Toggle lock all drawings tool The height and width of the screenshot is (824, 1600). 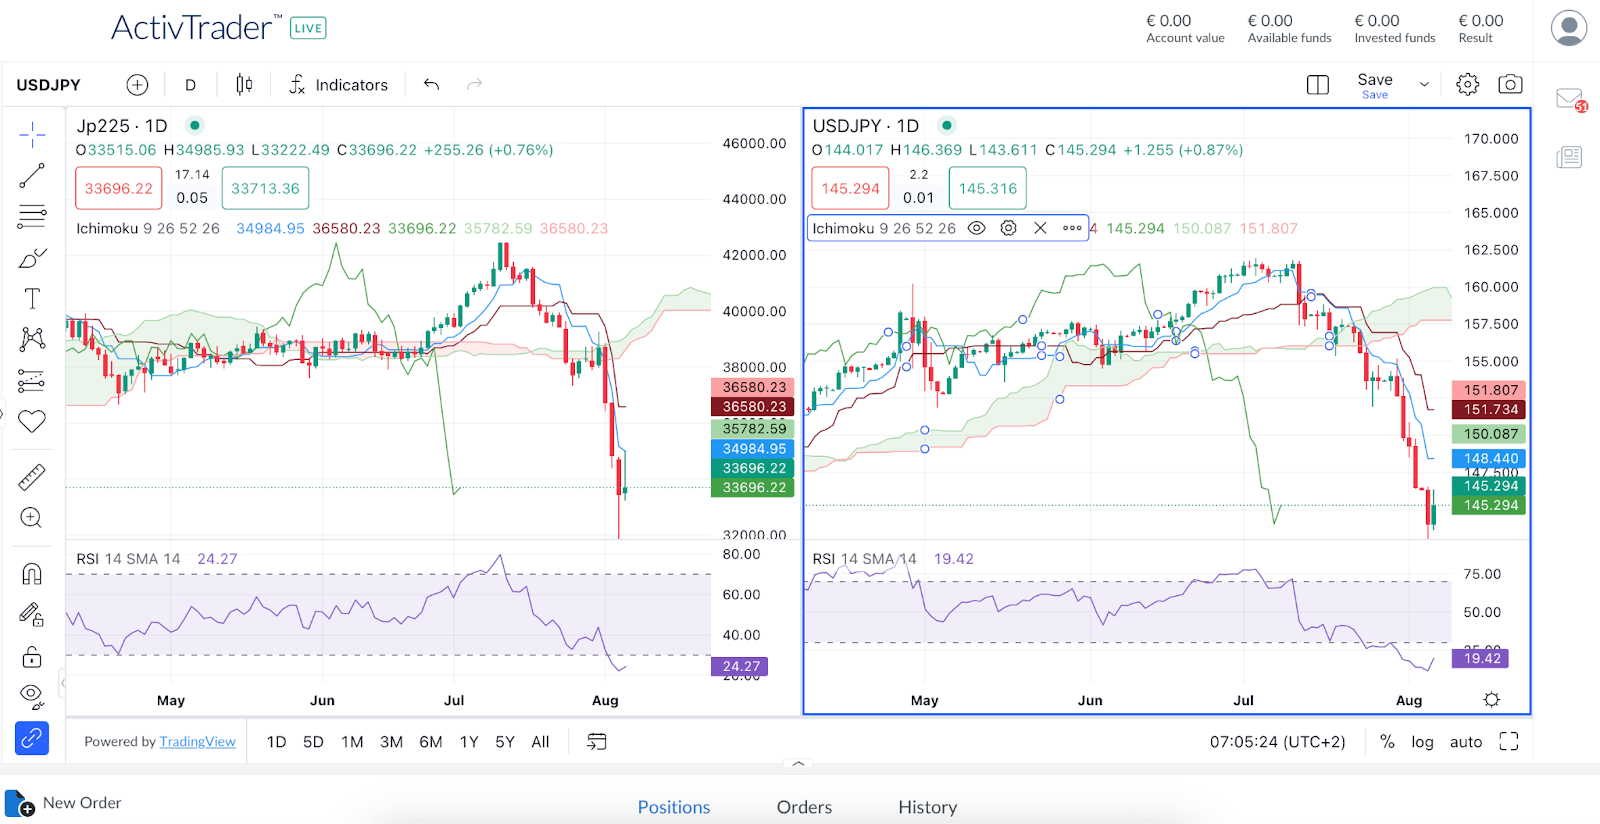(x=32, y=657)
